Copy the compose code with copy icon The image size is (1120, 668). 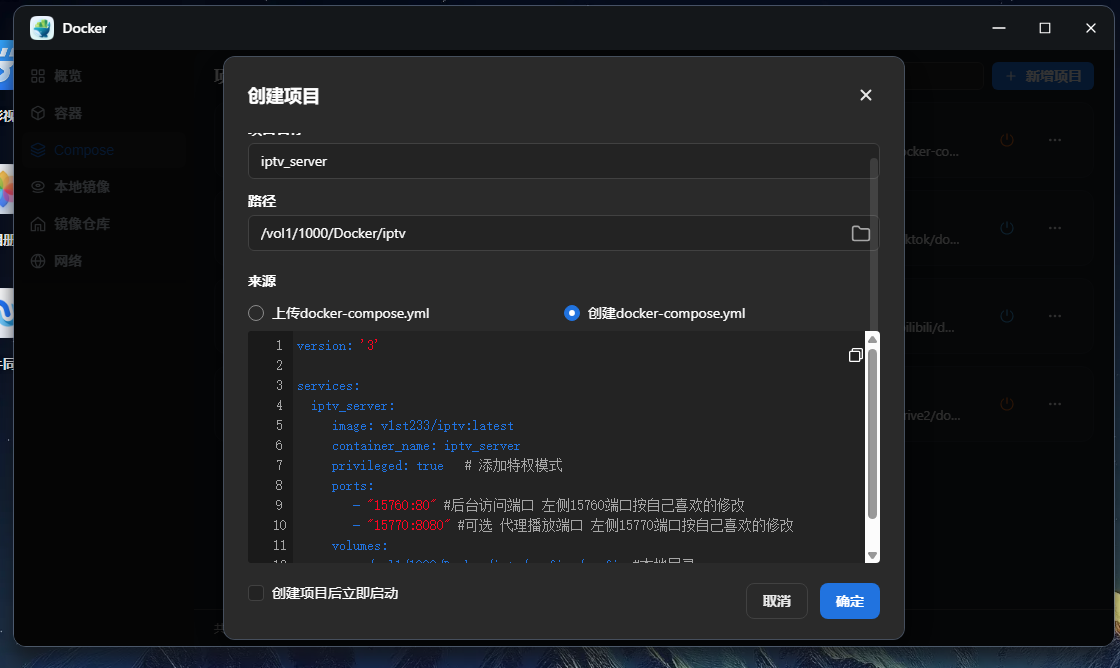coord(855,355)
